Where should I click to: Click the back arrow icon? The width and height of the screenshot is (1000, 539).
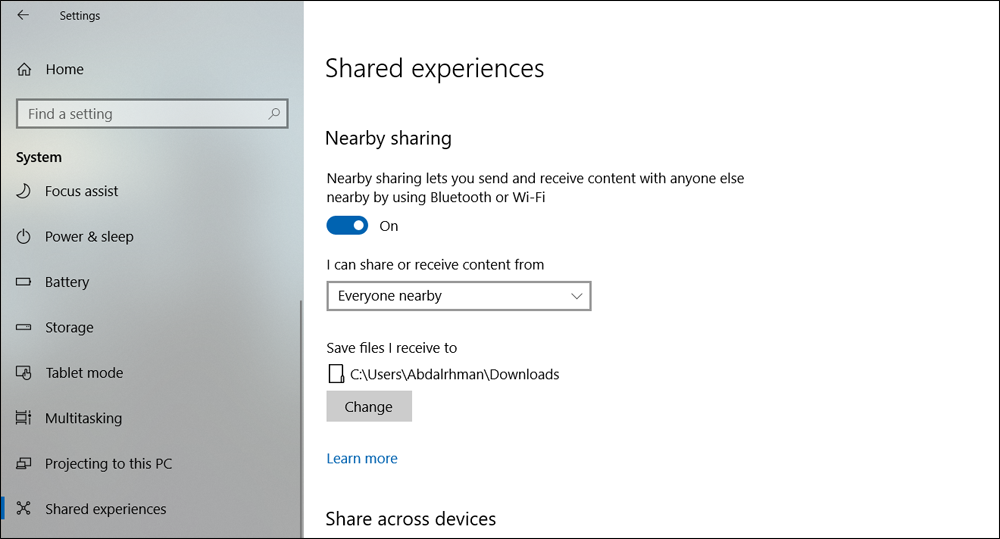tap(23, 15)
